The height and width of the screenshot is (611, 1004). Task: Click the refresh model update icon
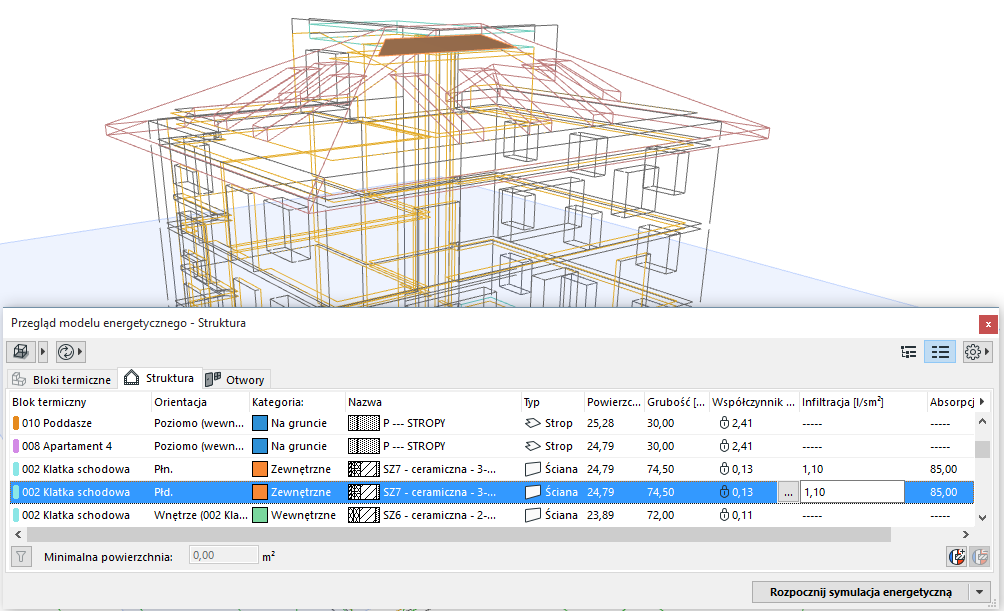tap(66, 352)
